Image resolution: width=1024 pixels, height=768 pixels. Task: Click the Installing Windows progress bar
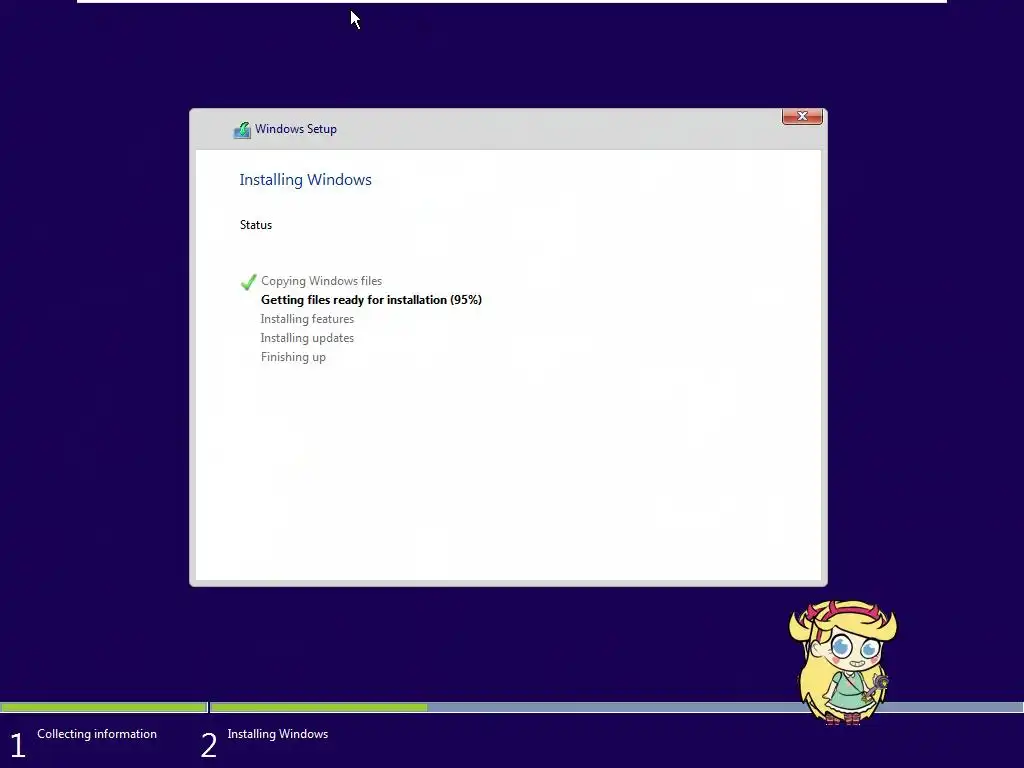tap(616, 707)
